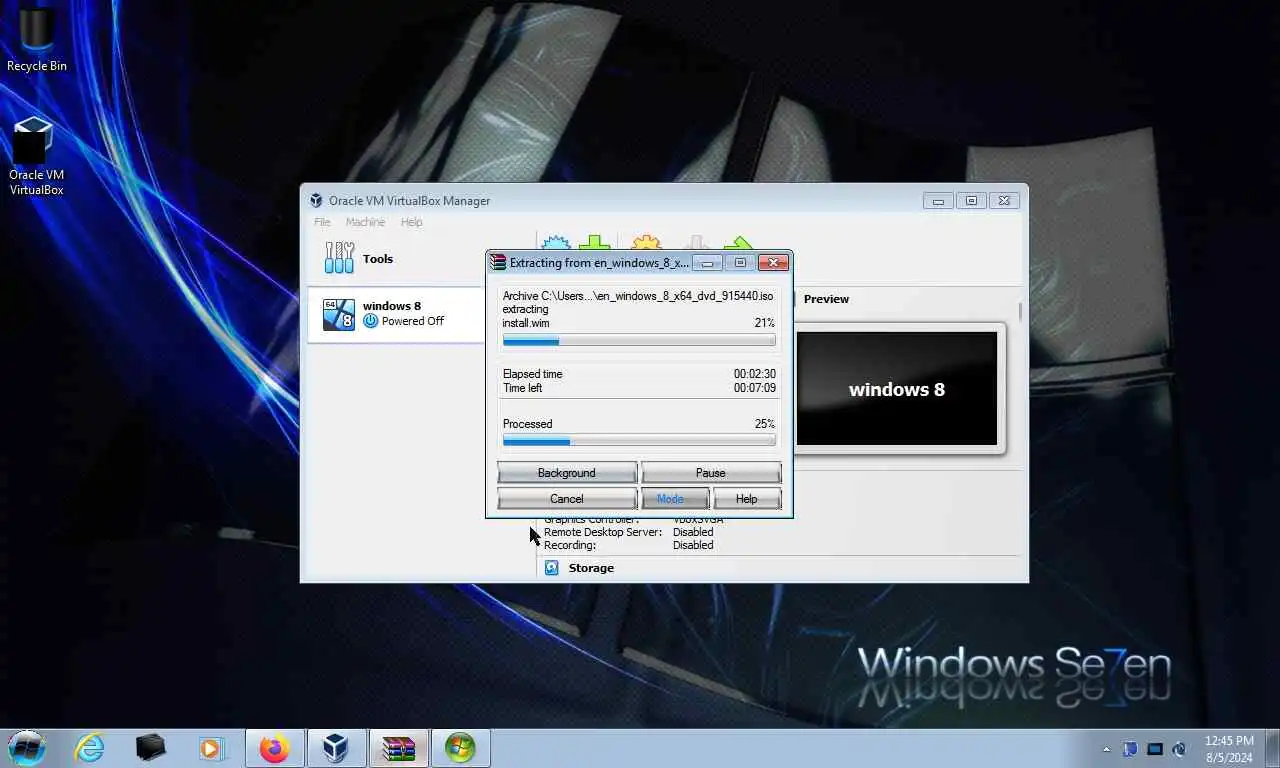The height and width of the screenshot is (768, 1280).
Task: Click the Powered Off power status icon
Action: 371,321
